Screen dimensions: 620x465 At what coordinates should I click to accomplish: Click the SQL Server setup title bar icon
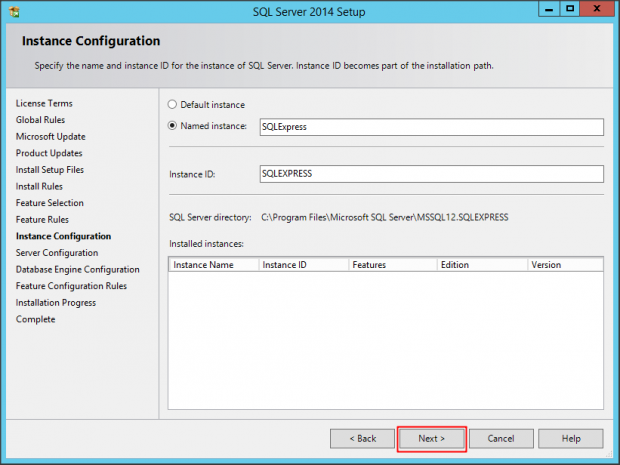(x=14, y=12)
